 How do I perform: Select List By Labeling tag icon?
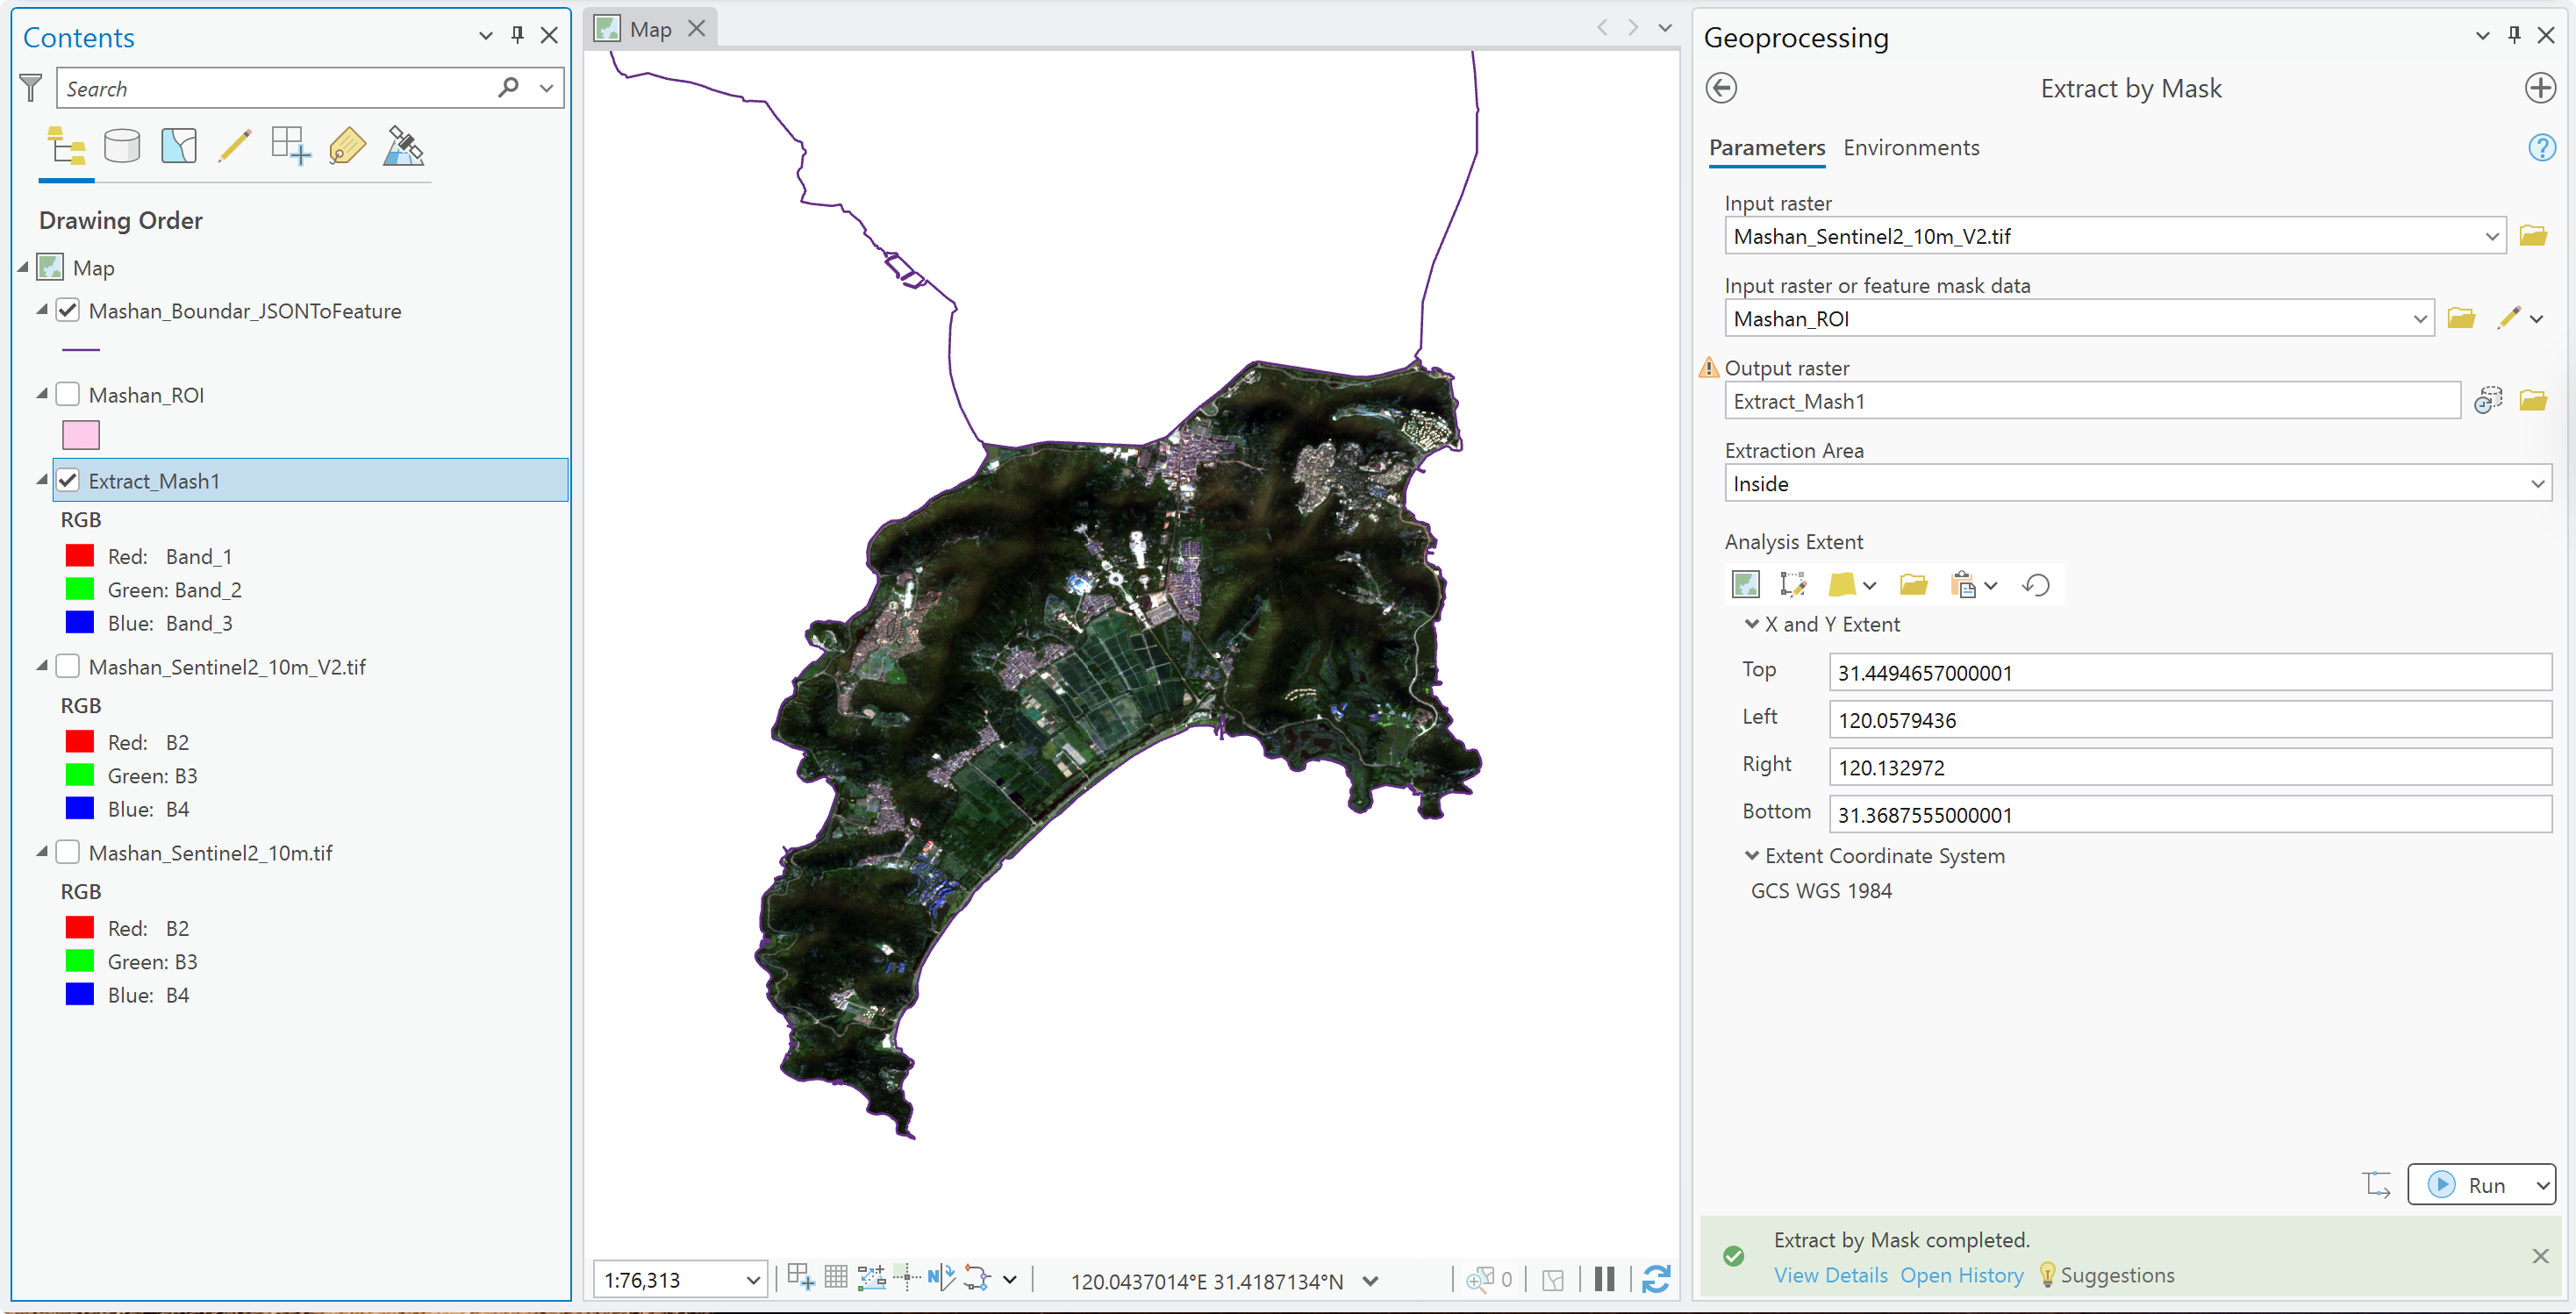pos(347,147)
